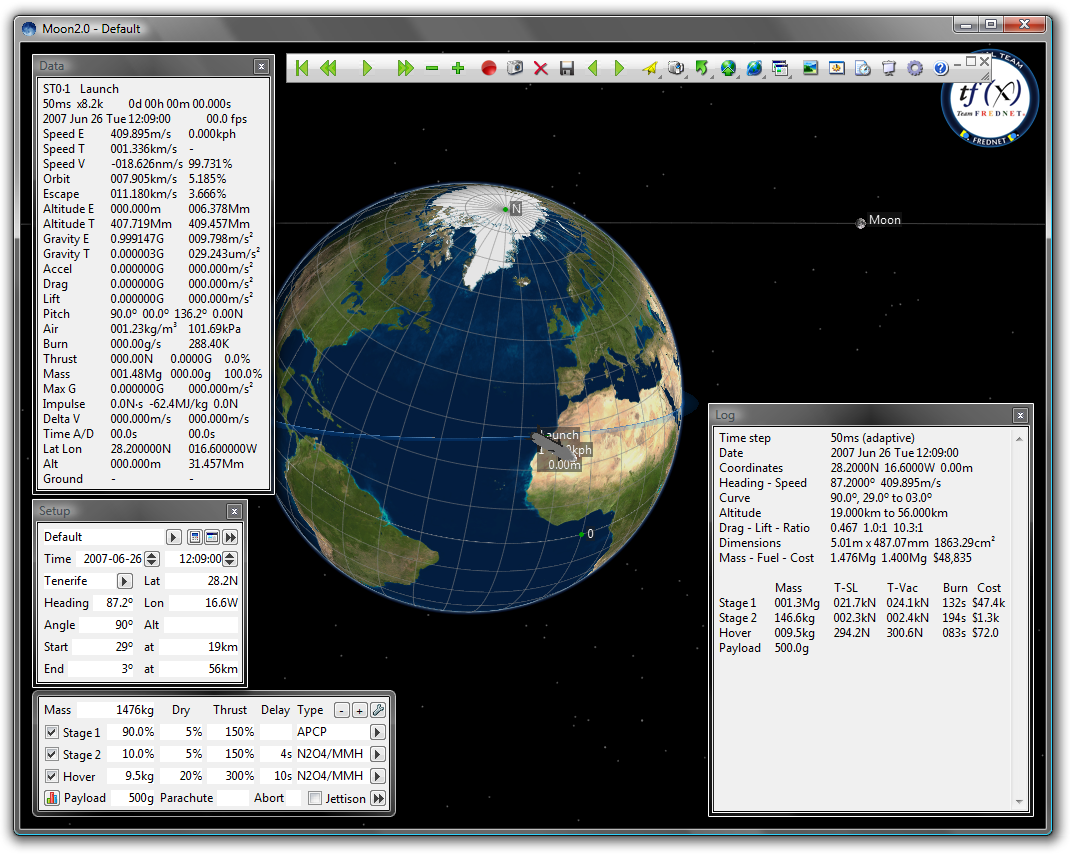Click the cascading windows layout icon
The width and height of the screenshot is (1070, 855).
[780, 68]
